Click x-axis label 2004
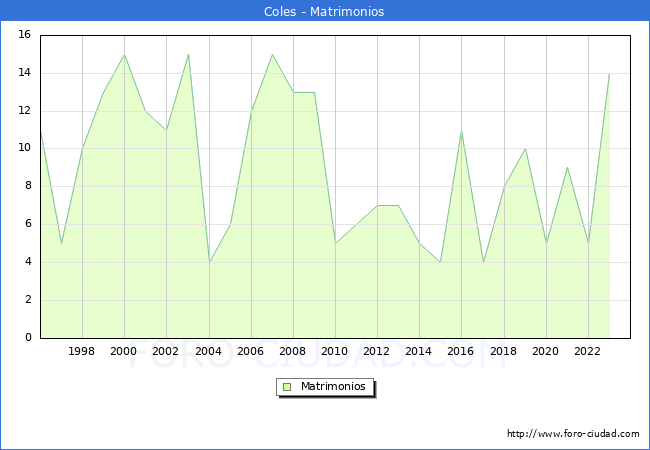This screenshot has height=450, width=650. coord(209,351)
